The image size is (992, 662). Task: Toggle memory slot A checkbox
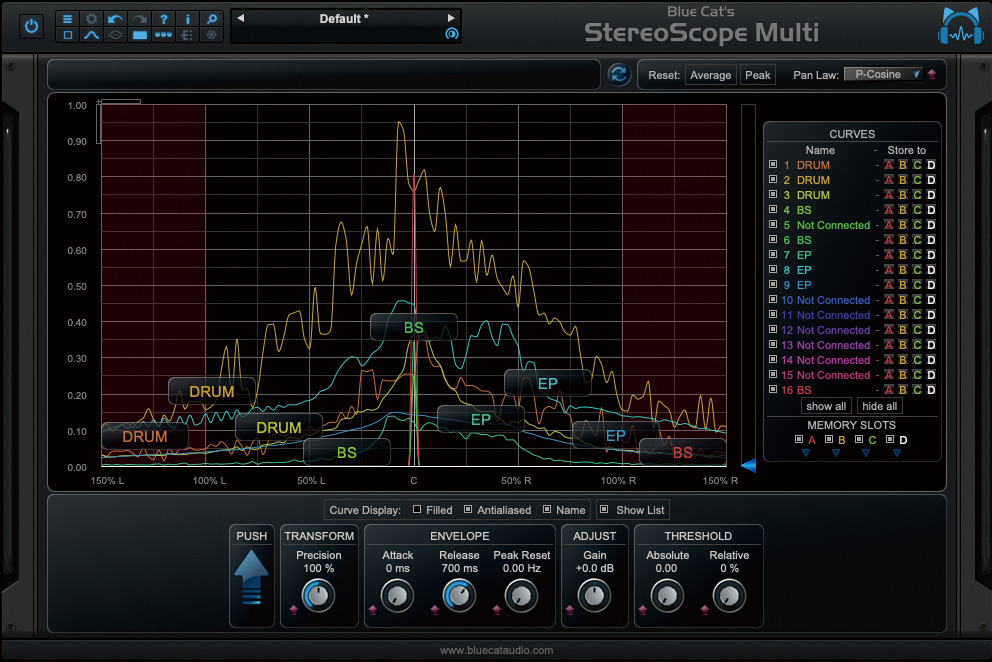pos(799,439)
